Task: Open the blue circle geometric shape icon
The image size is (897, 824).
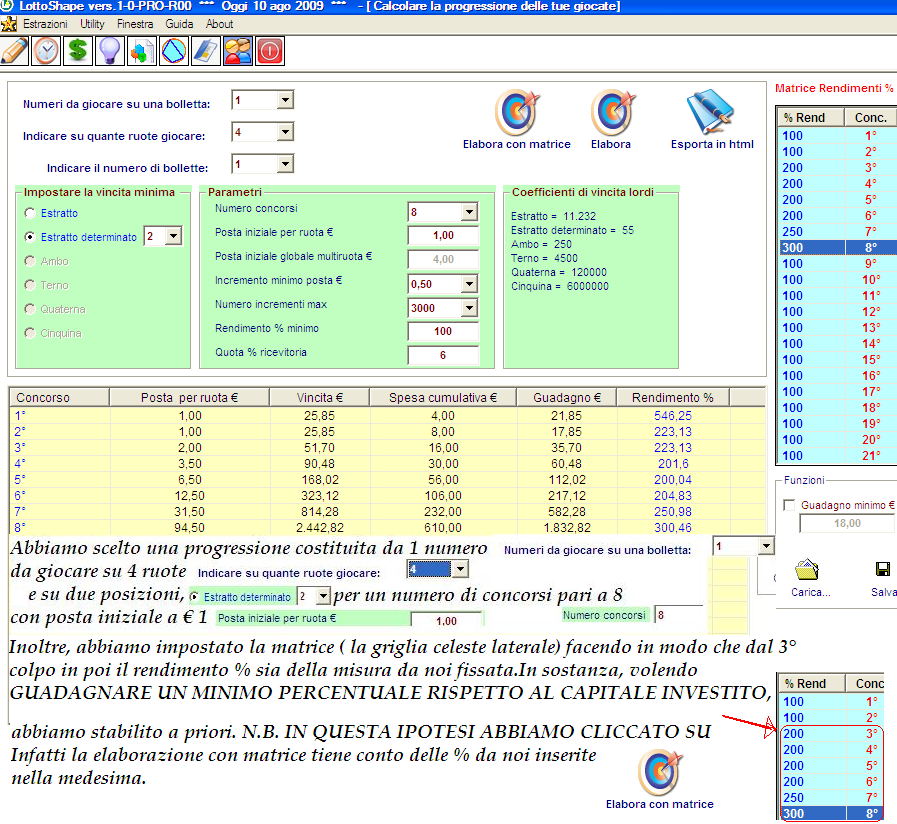Action: 174,51
